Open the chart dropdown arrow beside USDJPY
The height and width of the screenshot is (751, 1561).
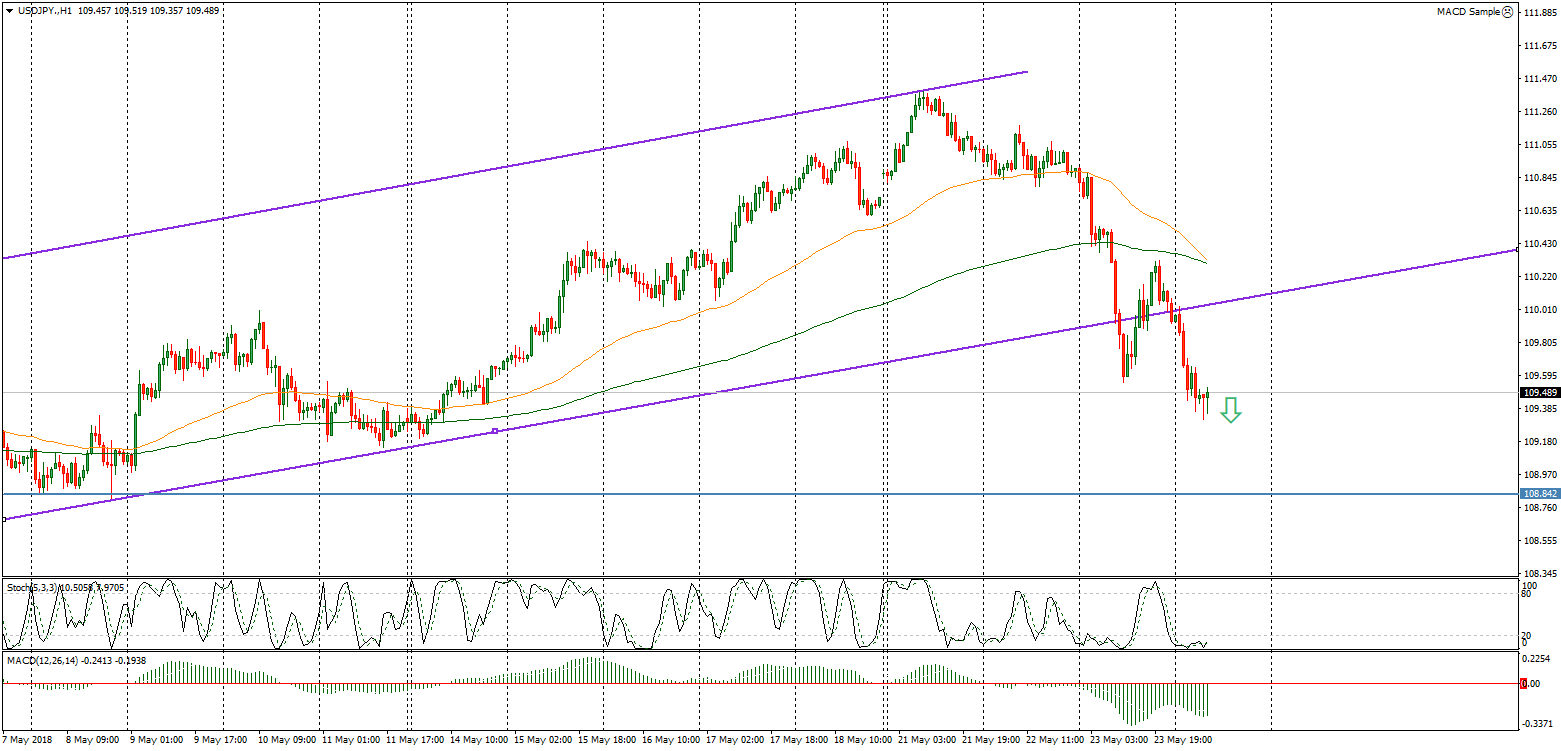point(9,10)
